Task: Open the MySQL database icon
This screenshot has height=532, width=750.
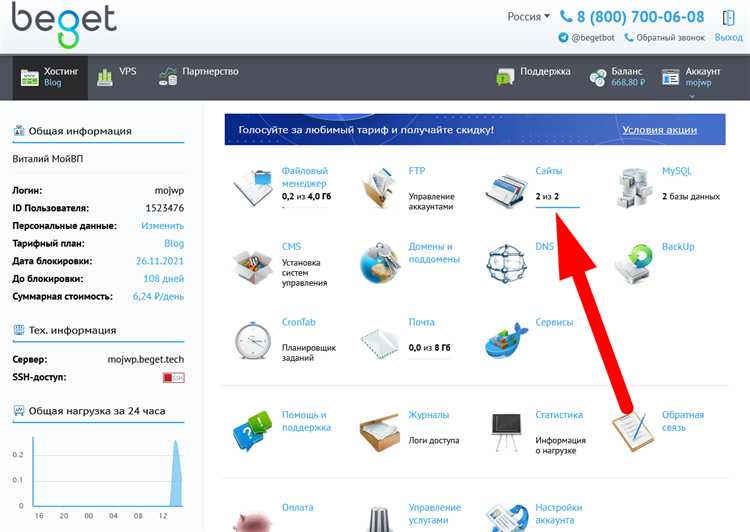Action: (633, 188)
